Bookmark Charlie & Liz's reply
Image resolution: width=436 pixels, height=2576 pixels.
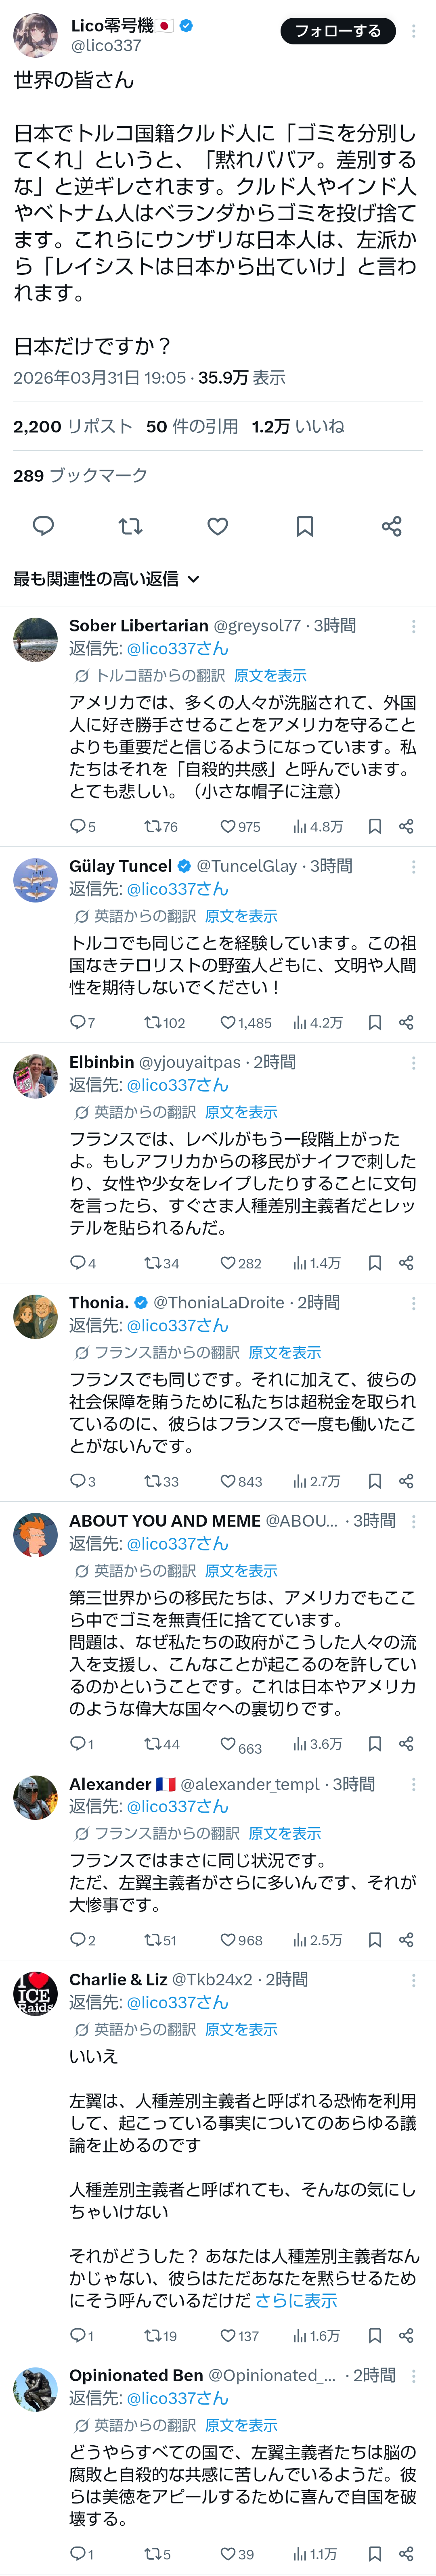pos(375,2336)
